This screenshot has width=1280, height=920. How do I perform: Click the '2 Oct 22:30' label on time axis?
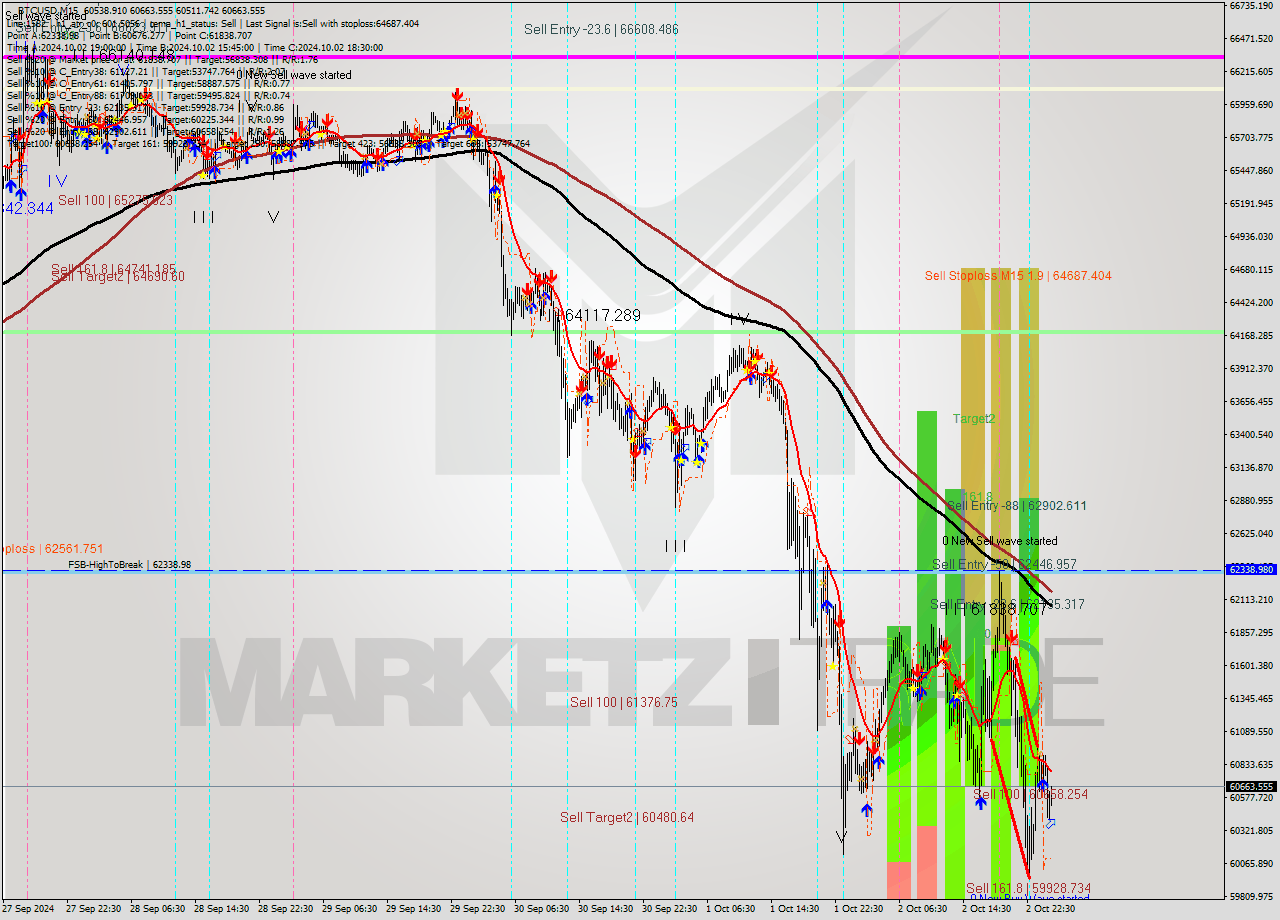click(x=1050, y=909)
